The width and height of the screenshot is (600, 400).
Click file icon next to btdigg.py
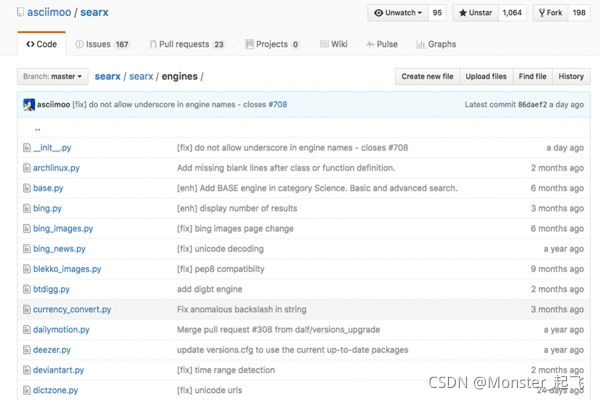[27, 289]
